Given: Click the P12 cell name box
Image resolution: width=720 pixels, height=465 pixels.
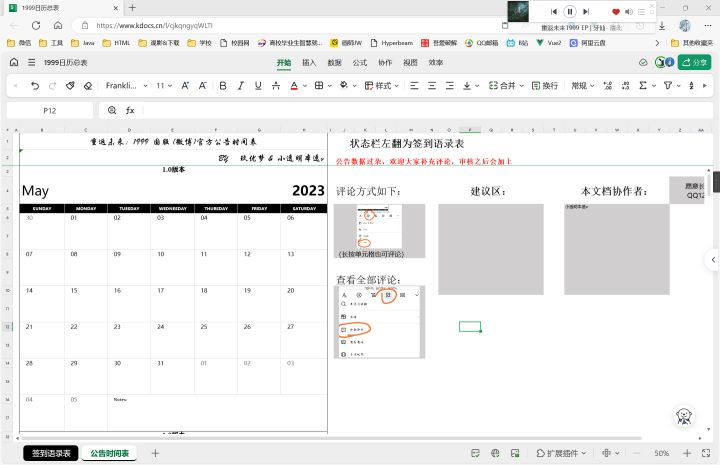Looking at the screenshot, I should 50,111.
